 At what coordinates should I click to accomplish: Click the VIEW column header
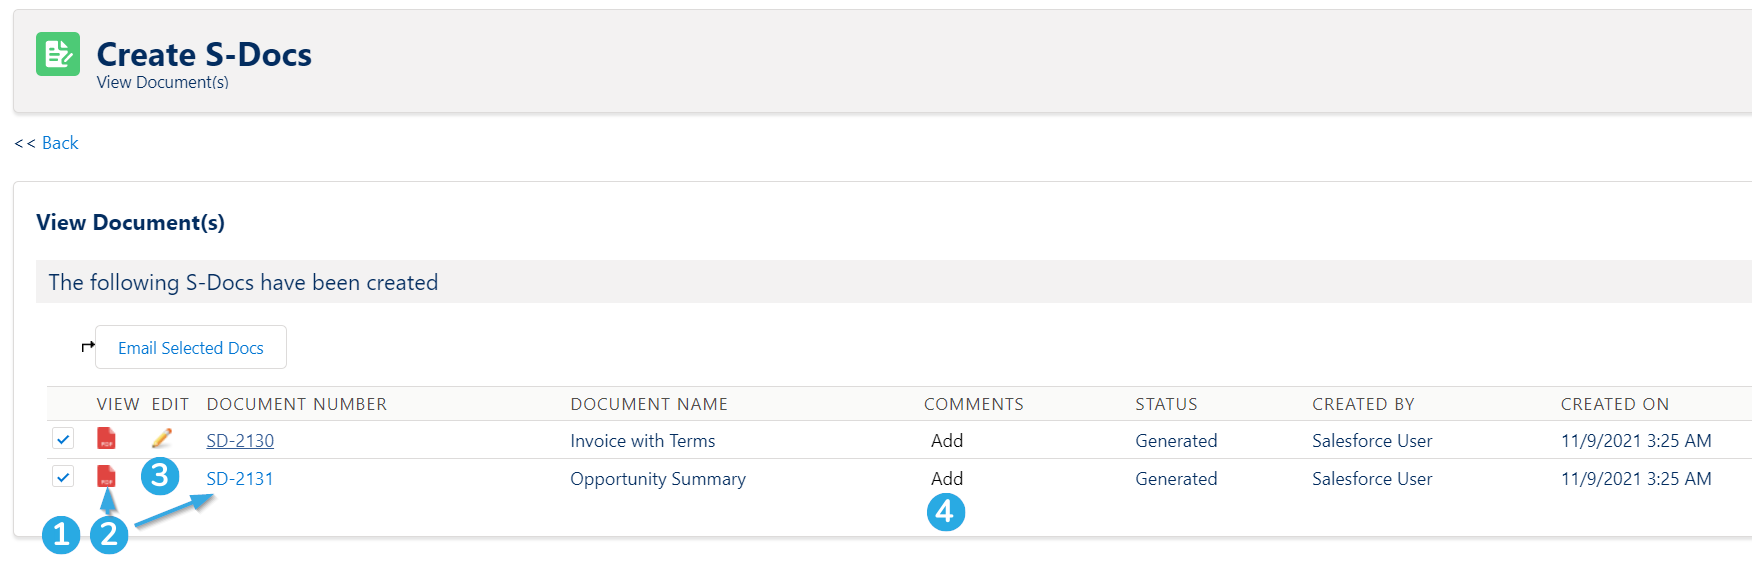point(118,404)
